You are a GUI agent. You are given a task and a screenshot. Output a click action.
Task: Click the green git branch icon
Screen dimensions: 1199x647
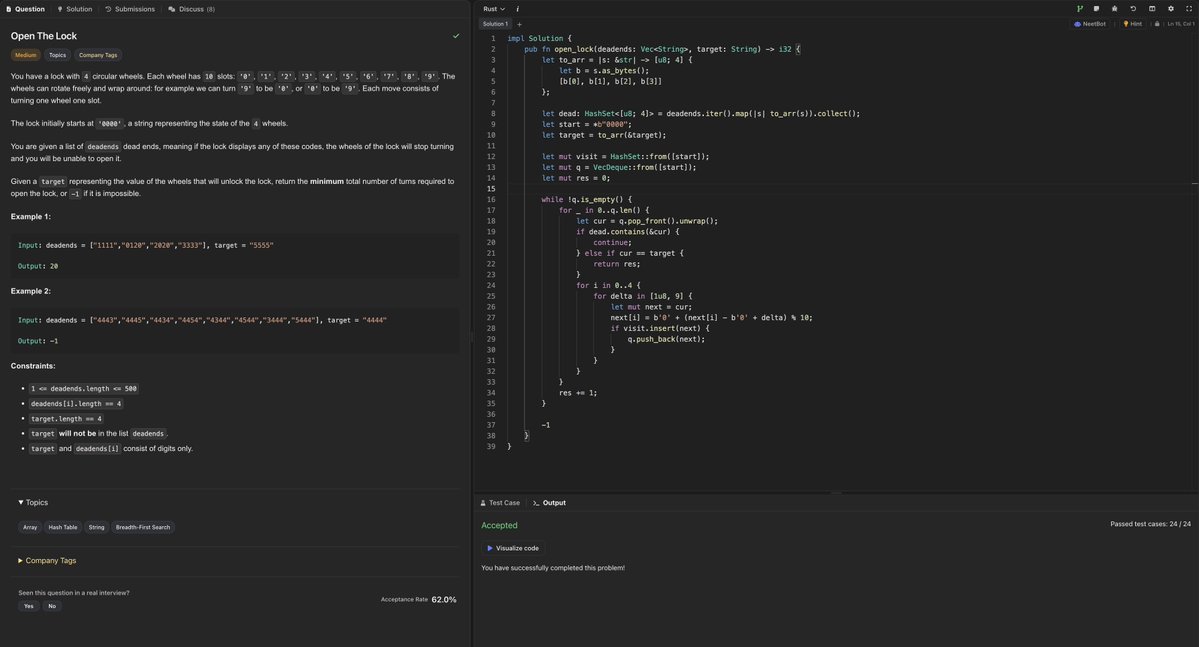click(1080, 9)
